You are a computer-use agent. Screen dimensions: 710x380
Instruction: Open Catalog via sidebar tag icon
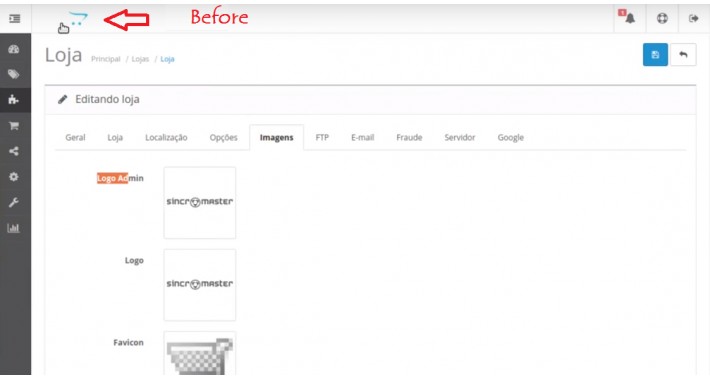tap(14, 74)
